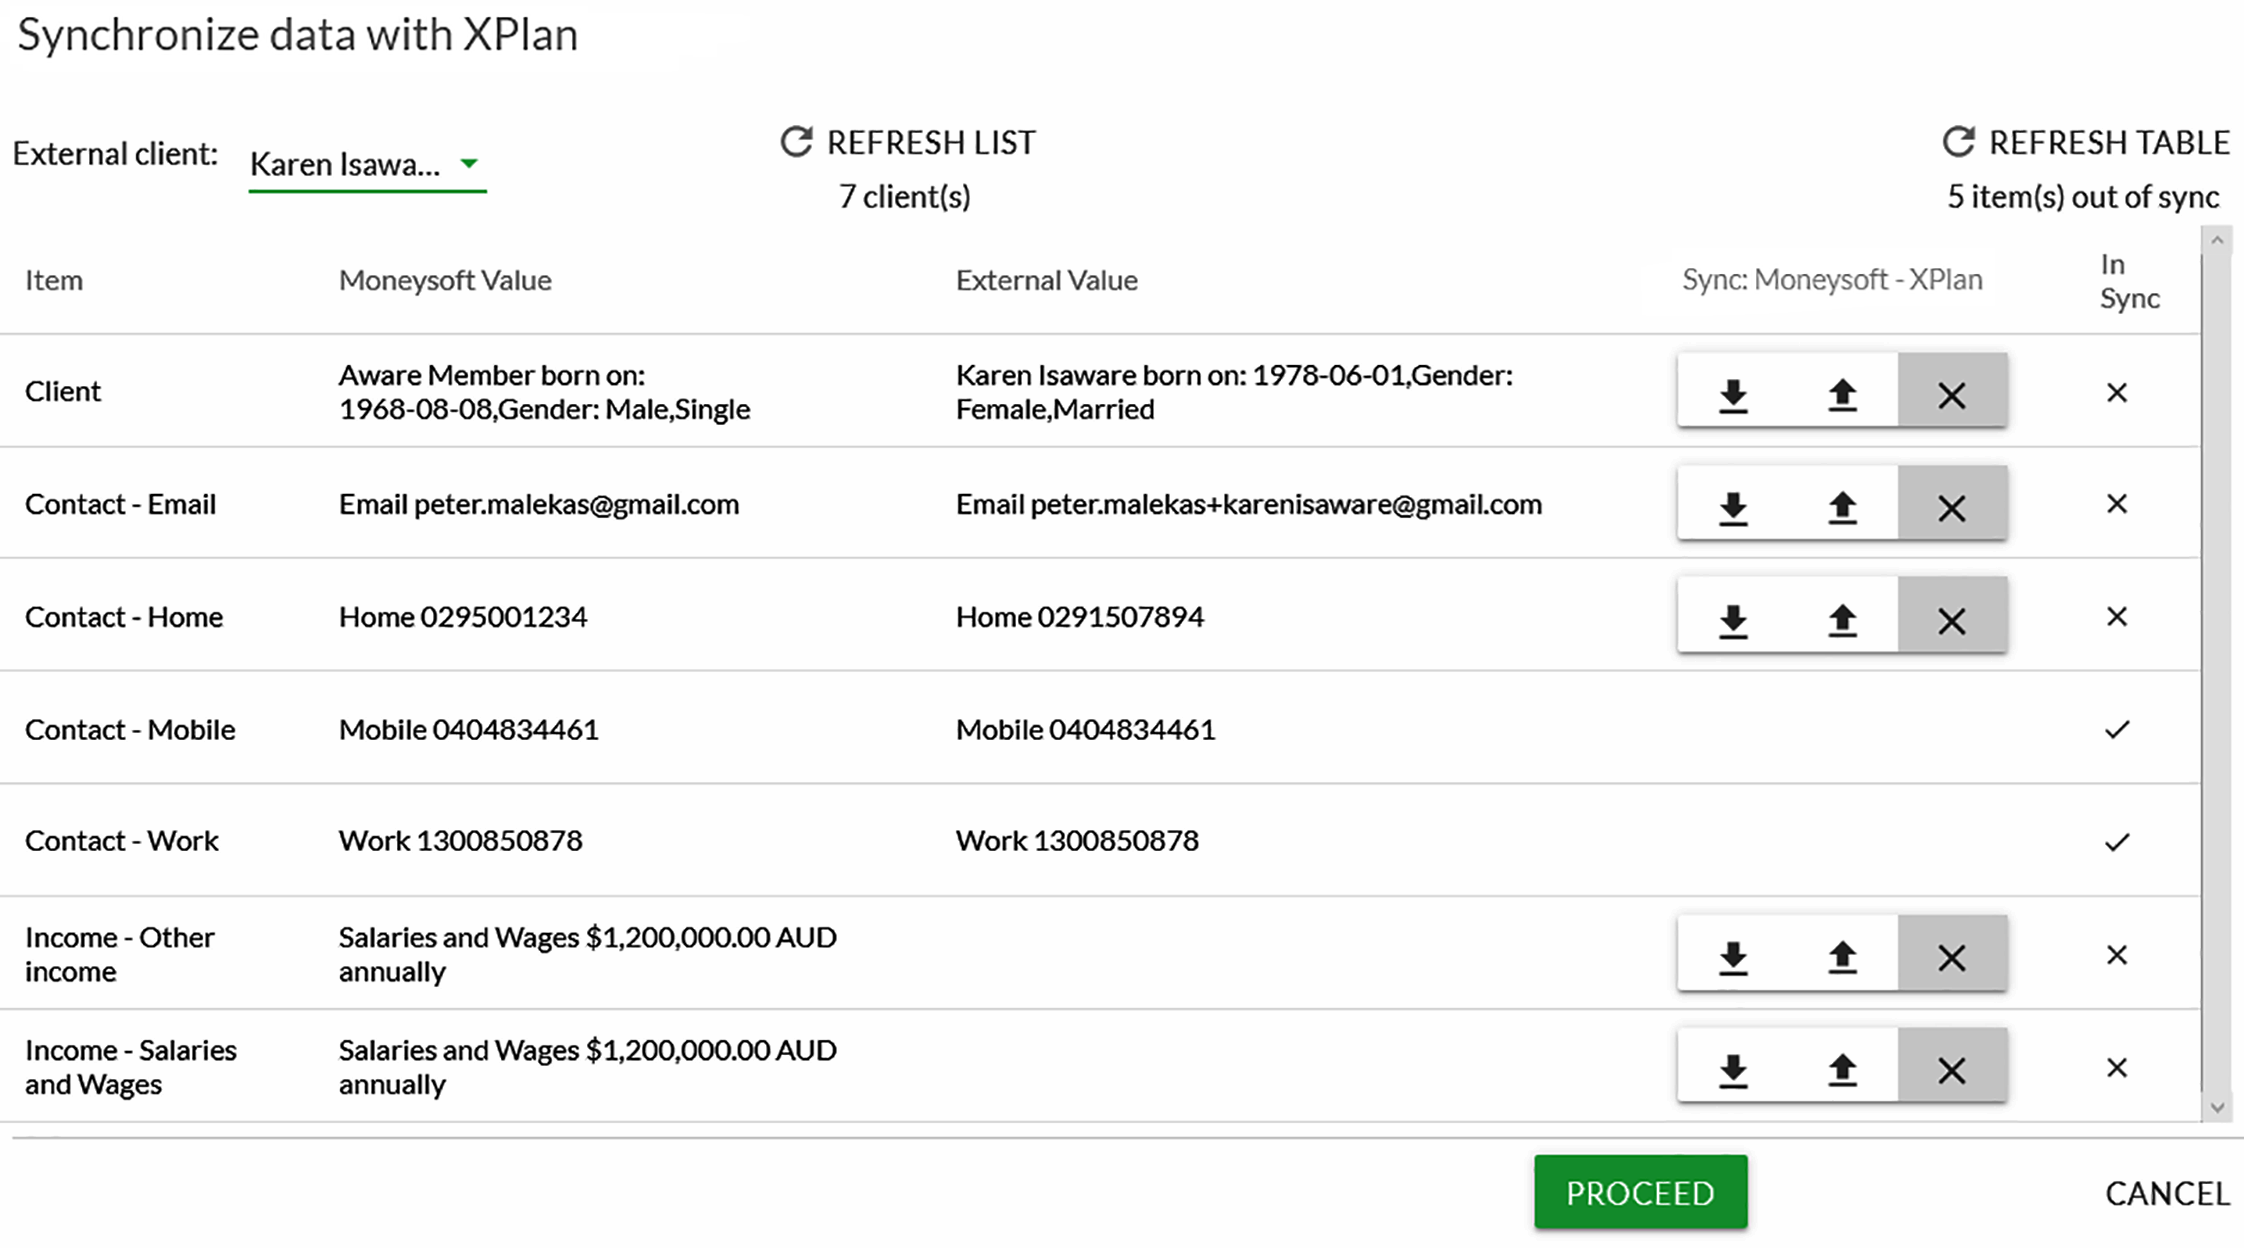Viewport: 2244px width, 1248px height.
Task: Click the green PROCEED button
Action: click(x=1640, y=1193)
